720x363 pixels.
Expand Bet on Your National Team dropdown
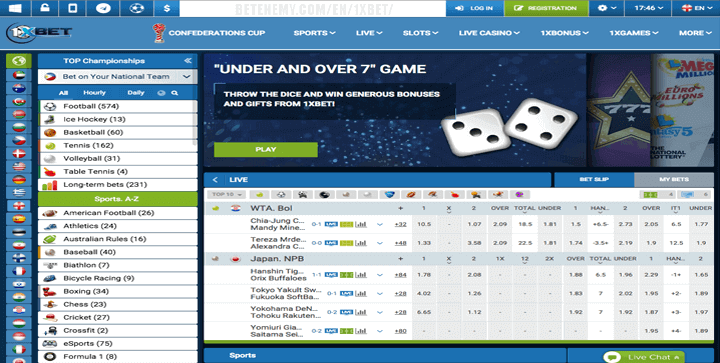pyautogui.click(x=186, y=77)
